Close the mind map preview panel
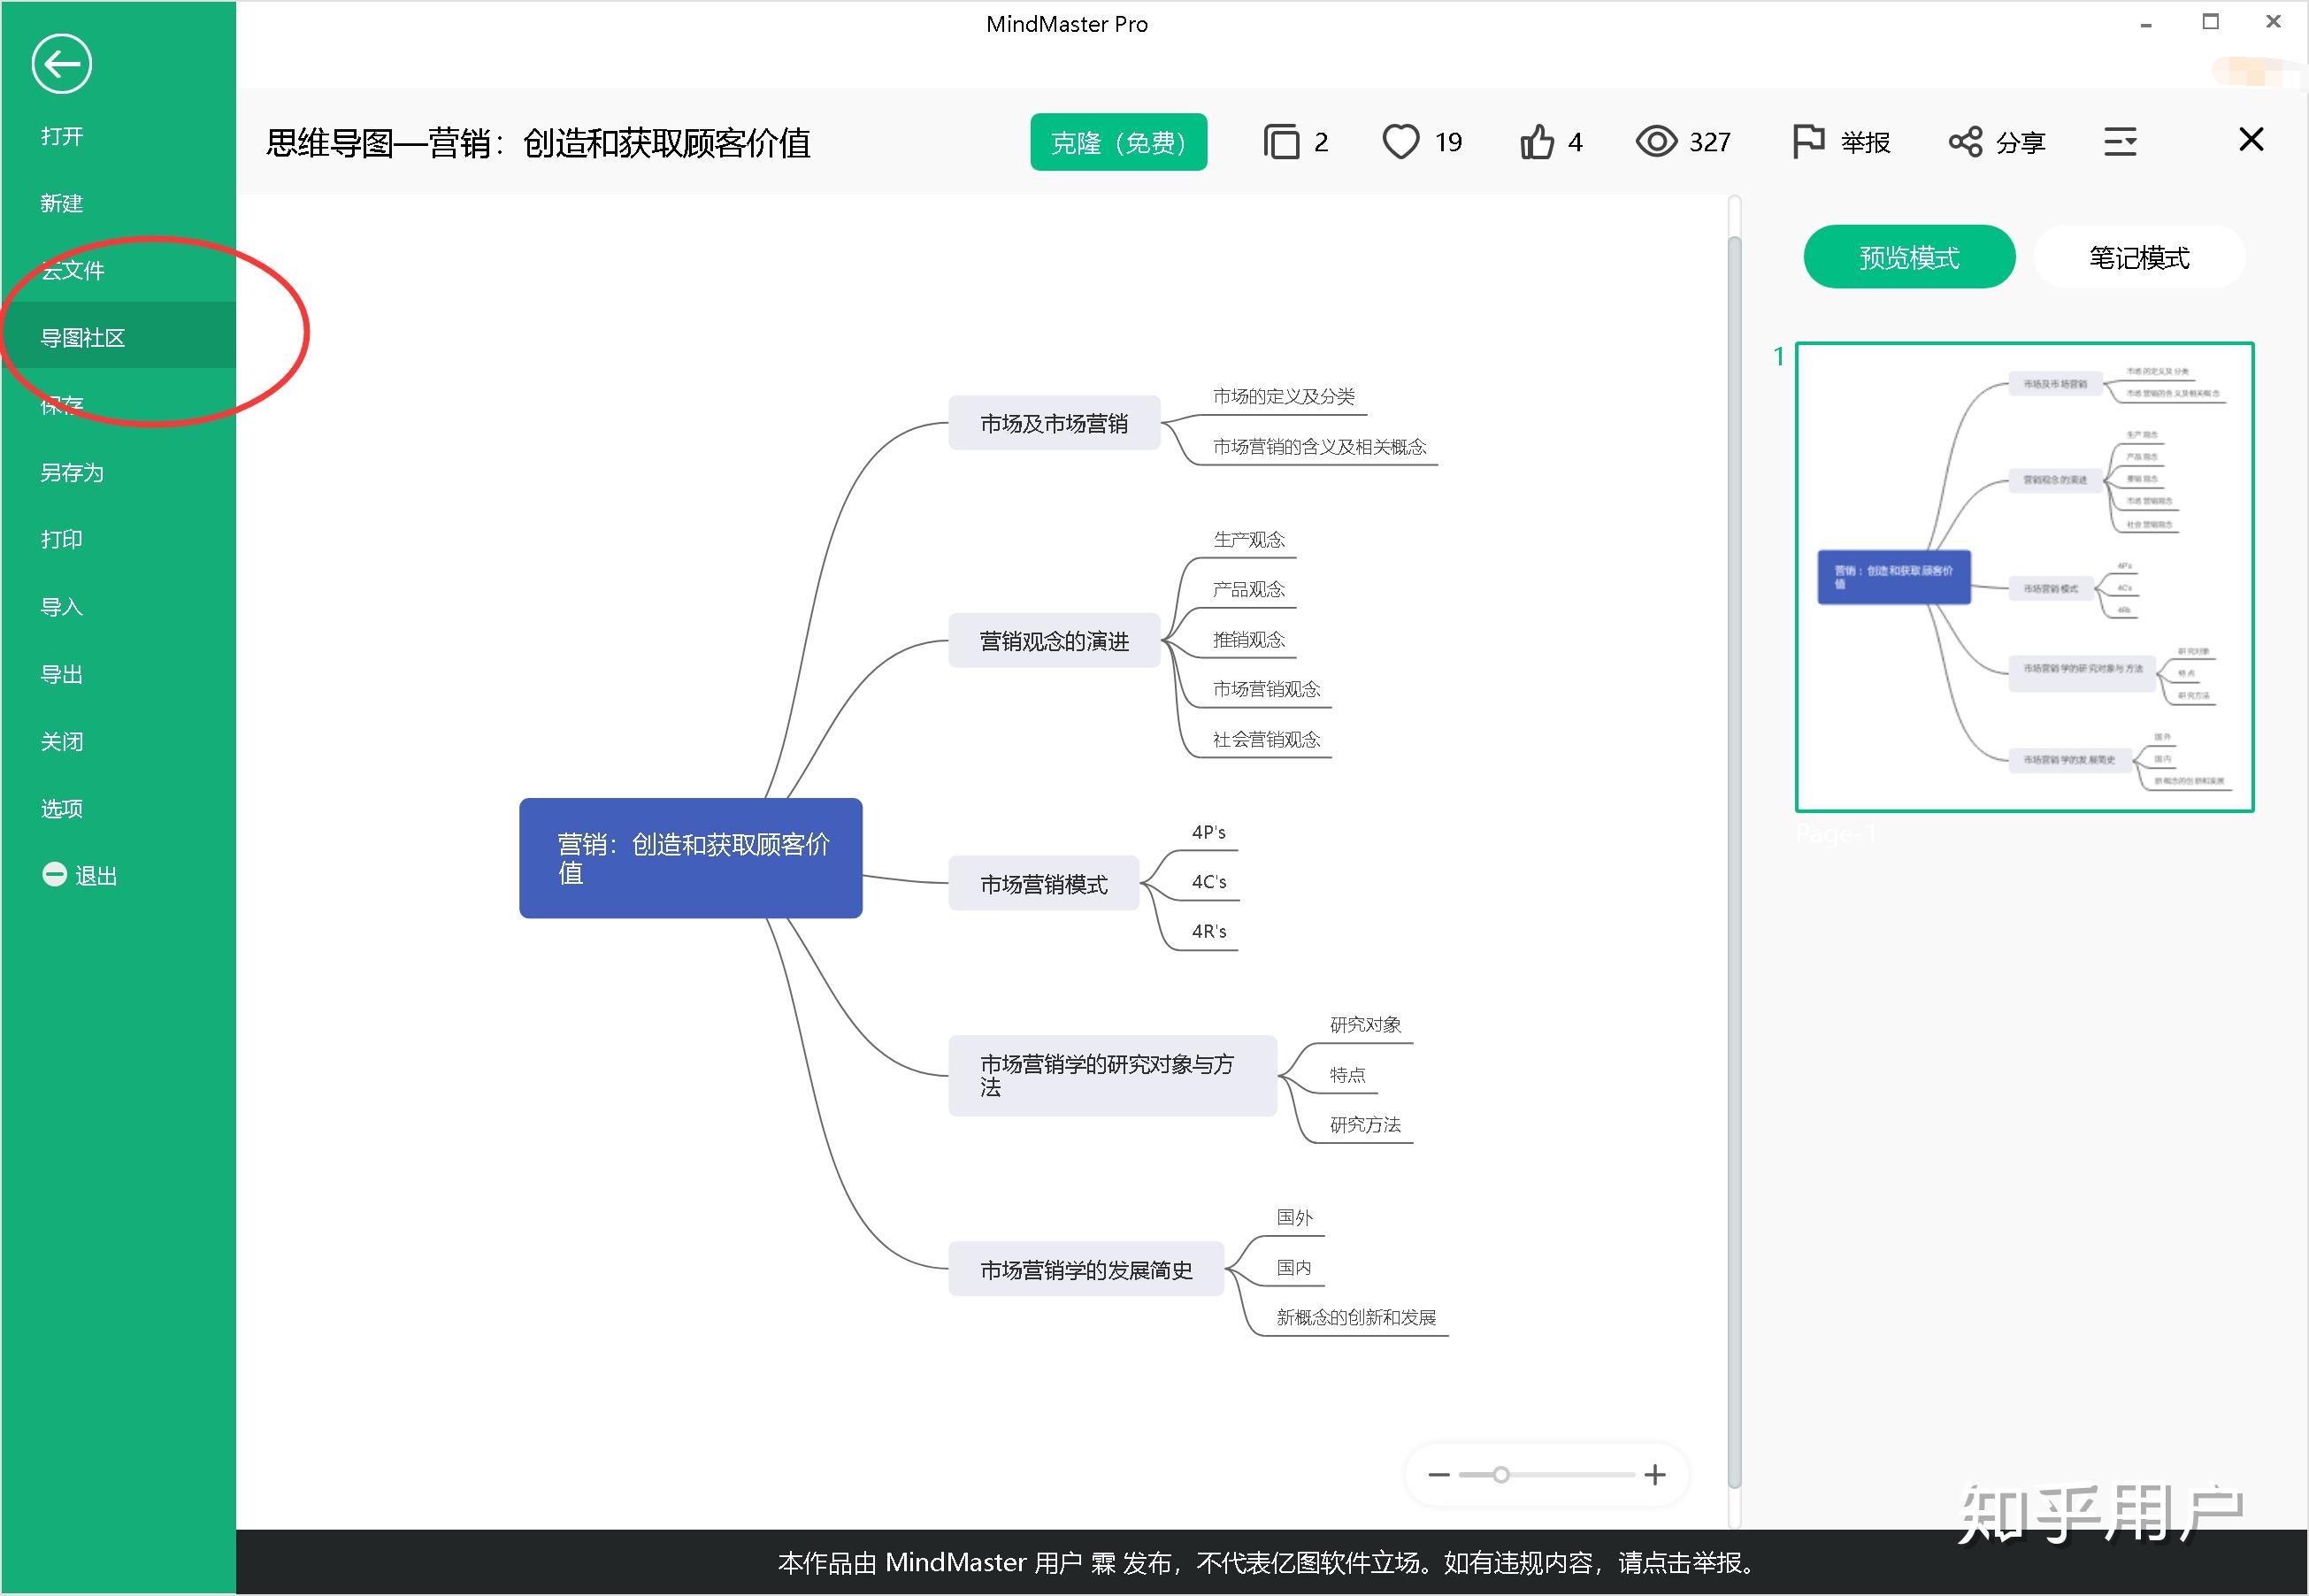Screen dimensions: 2309x1596 [2250, 140]
